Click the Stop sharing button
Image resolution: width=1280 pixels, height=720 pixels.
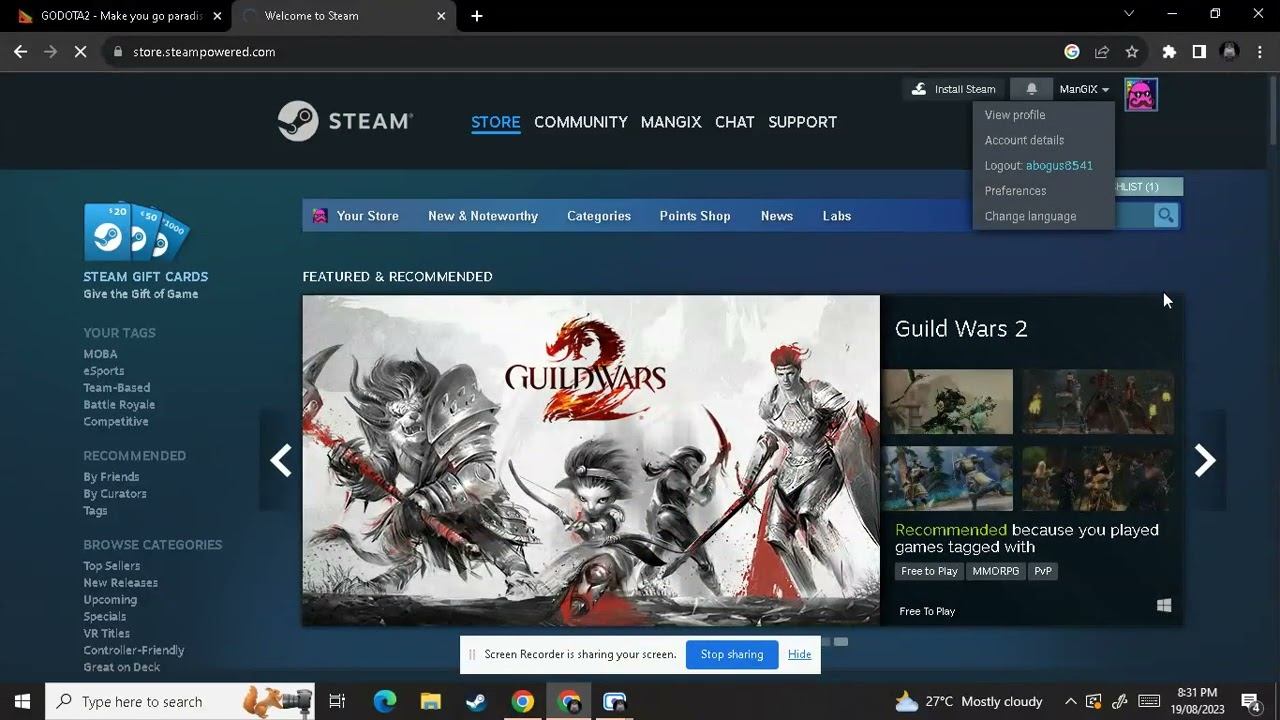coord(732,654)
